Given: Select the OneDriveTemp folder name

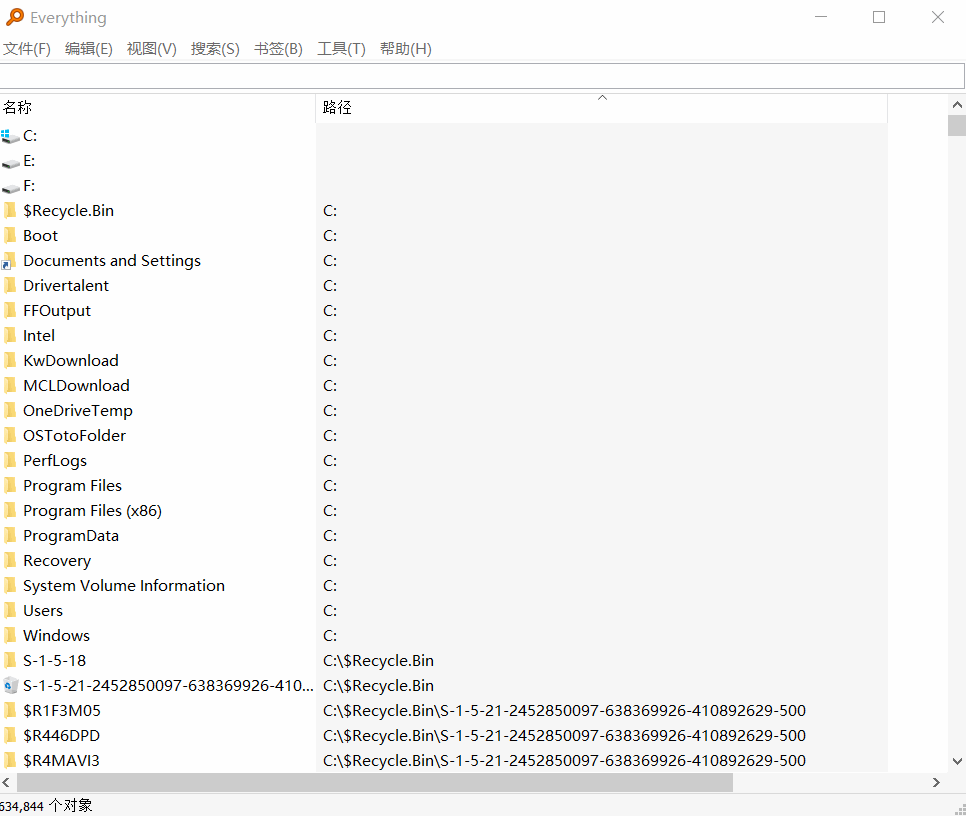Looking at the screenshot, I should pyautogui.click(x=78, y=411).
